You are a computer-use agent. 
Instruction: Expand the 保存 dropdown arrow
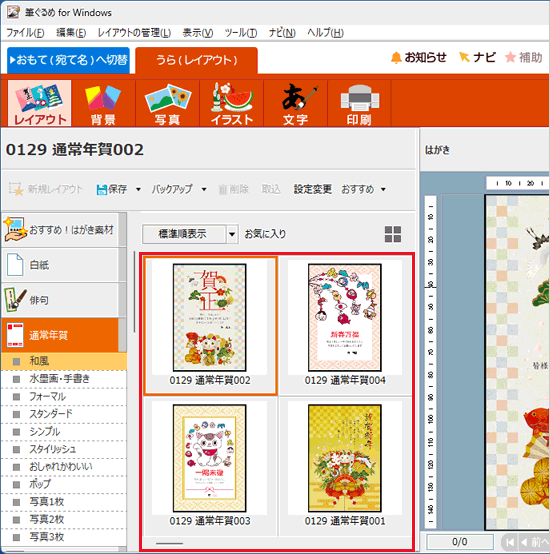click(138, 189)
